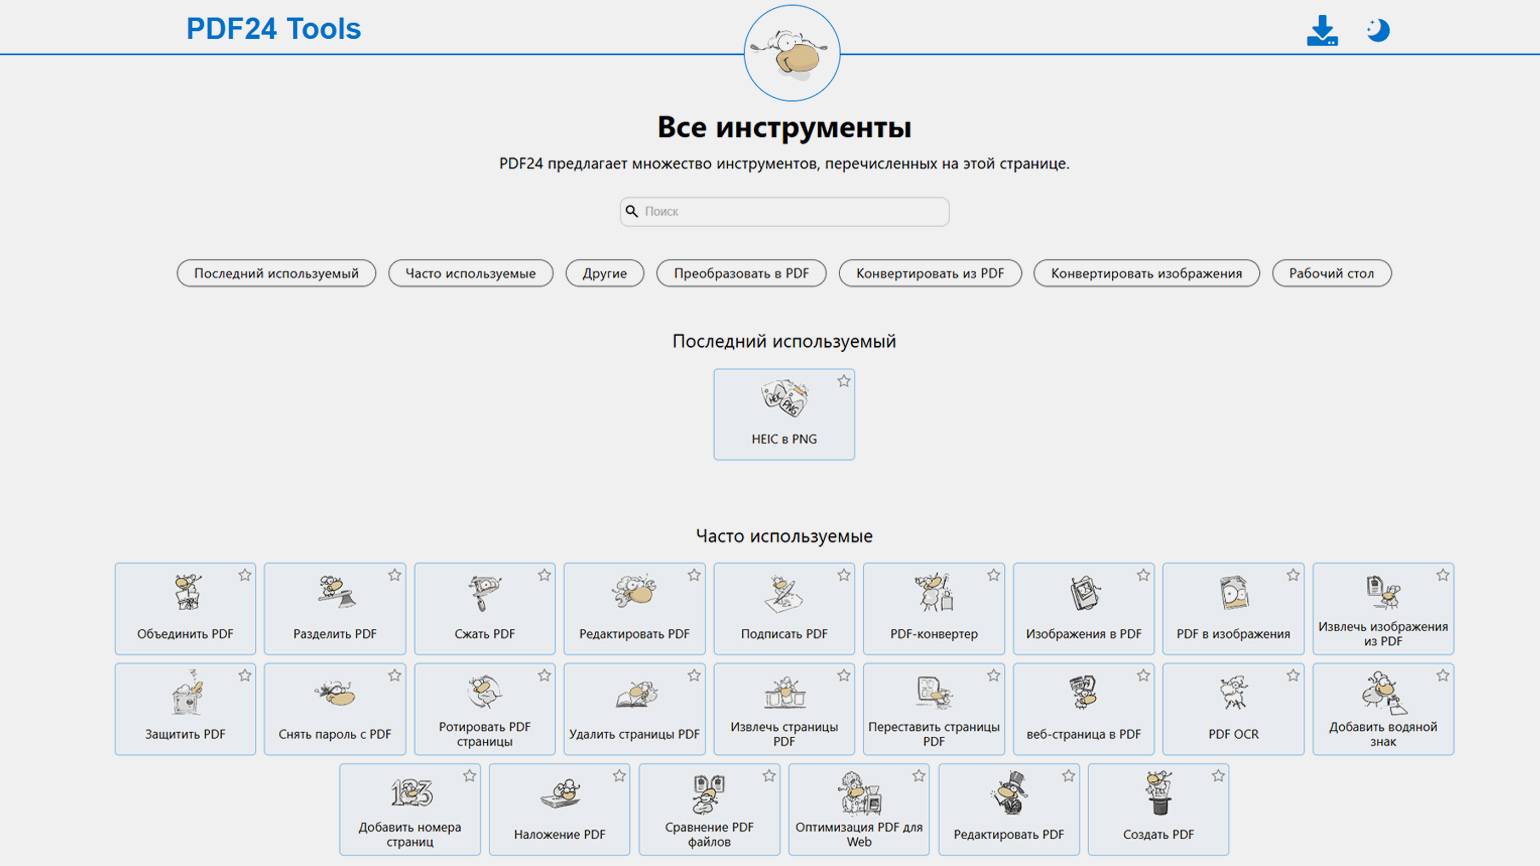Open the Подписать PDF tool
1540x866 pixels.
(784, 609)
